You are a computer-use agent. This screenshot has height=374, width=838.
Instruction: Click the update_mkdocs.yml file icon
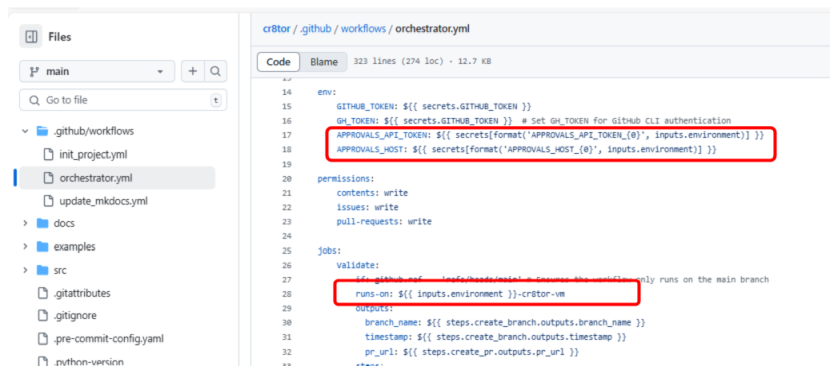[x=49, y=201]
